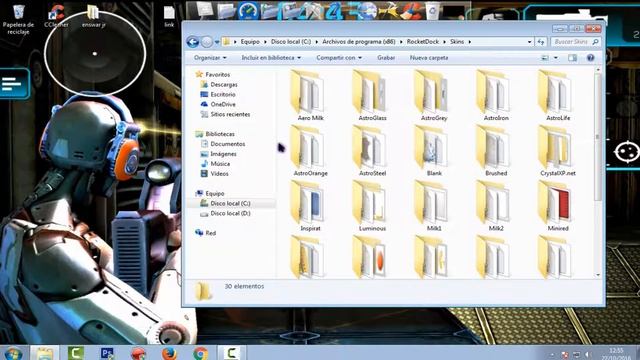Viewport: 640px width, 360px height.
Task: Open the Compartir con dropdown
Action: (339, 58)
